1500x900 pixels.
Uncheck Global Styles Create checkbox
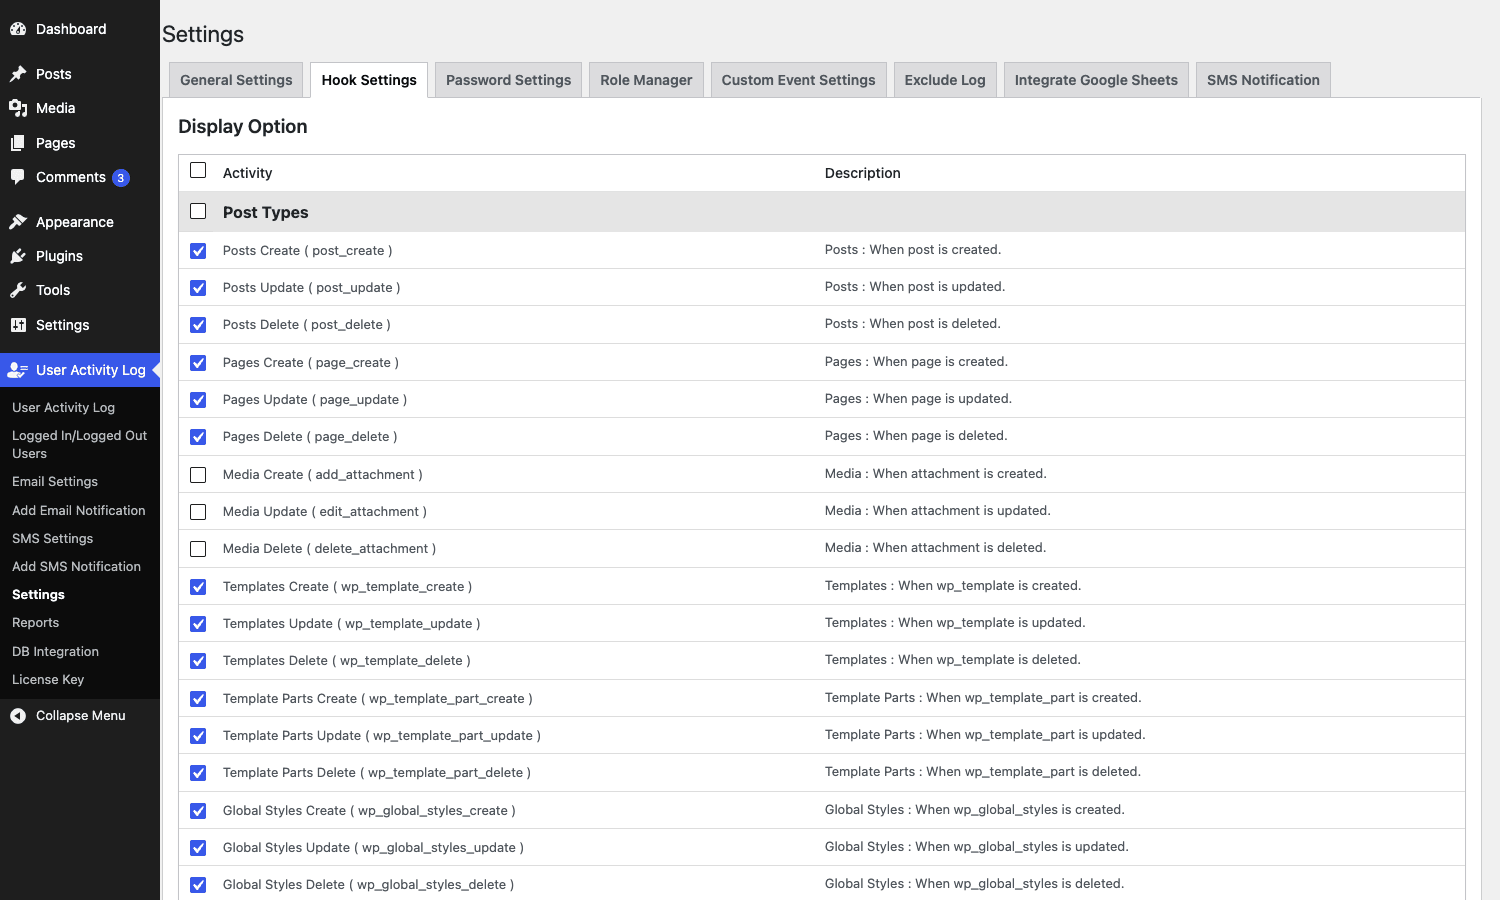(x=198, y=811)
